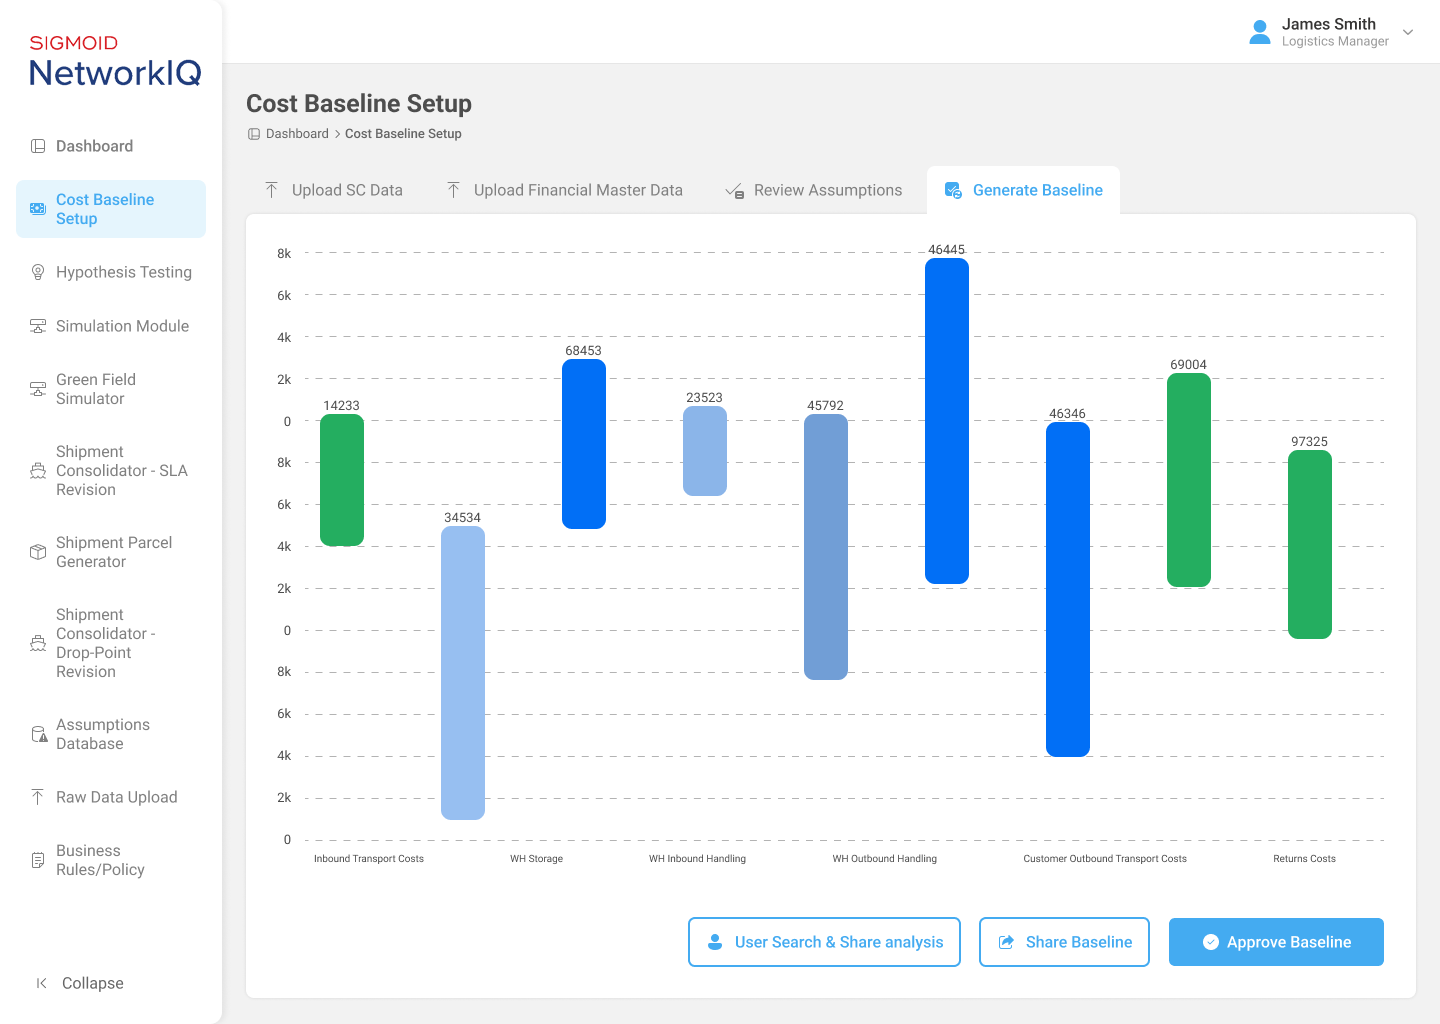Click the Green Field Simulator icon
The image size is (1440, 1024).
point(38,389)
